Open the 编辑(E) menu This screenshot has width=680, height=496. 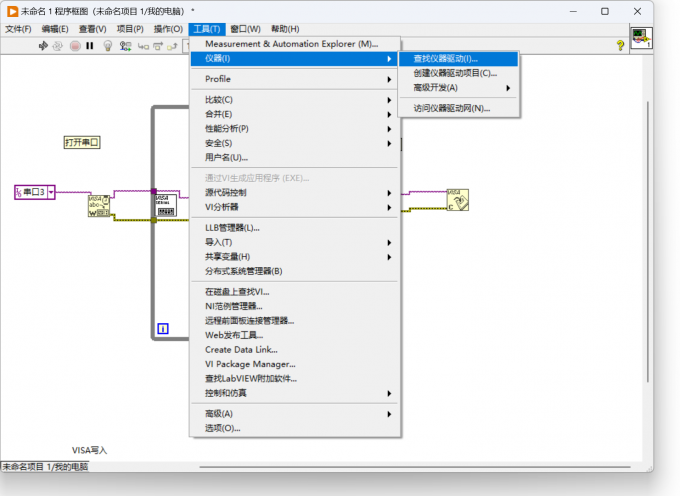pyautogui.click(x=55, y=29)
